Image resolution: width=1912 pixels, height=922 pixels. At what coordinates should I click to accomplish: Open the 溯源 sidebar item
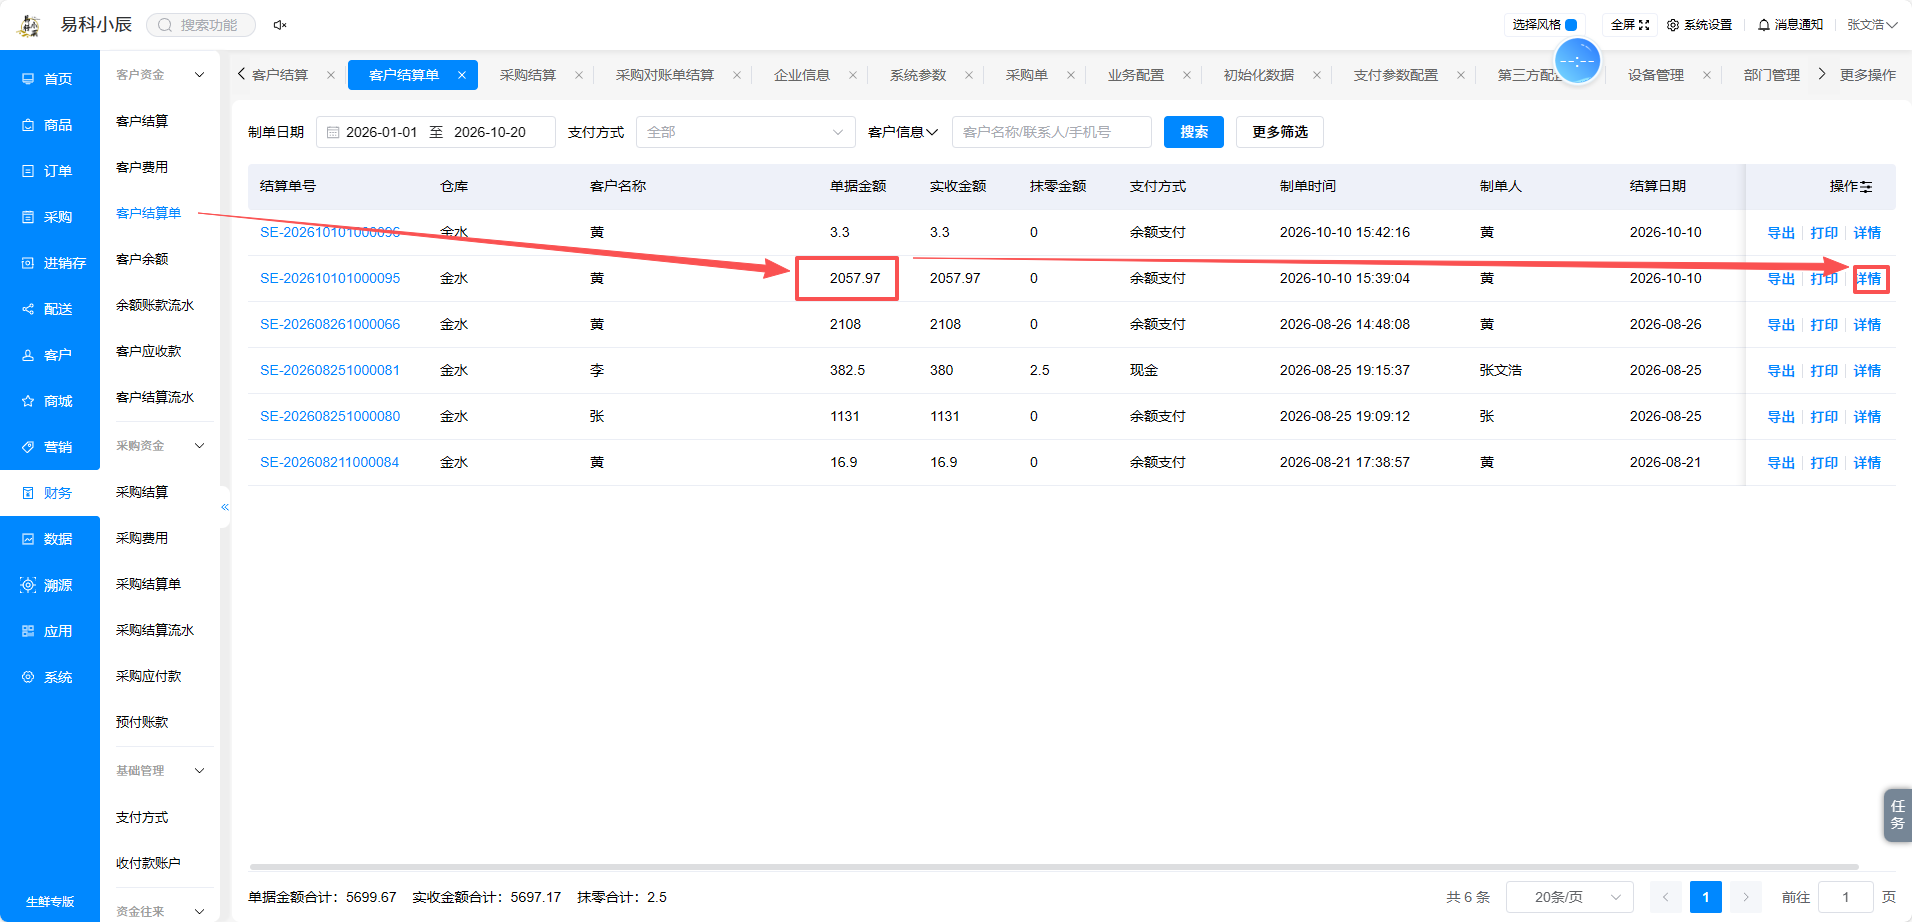[49, 585]
